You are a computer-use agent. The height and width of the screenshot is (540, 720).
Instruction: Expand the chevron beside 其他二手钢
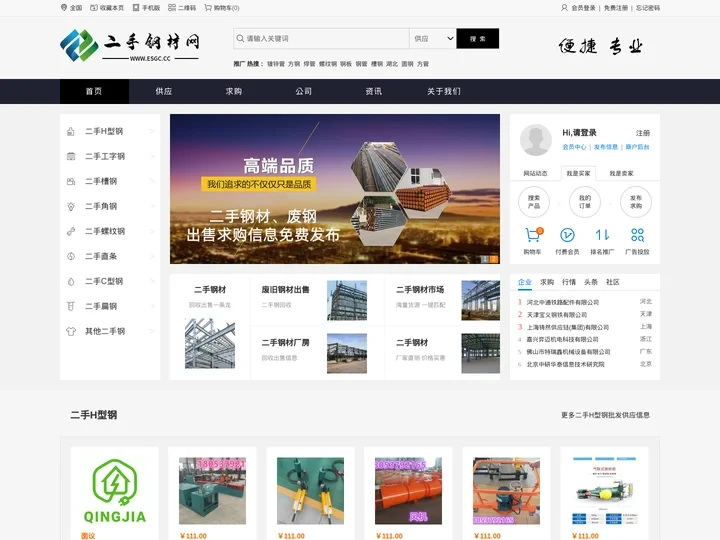pyautogui.click(x=152, y=331)
